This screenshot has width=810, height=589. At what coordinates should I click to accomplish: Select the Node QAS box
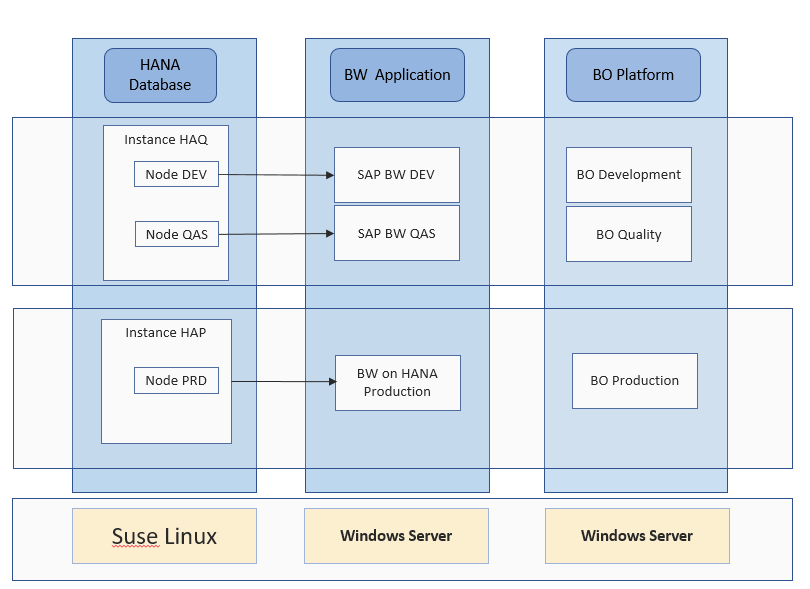[x=177, y=234]
